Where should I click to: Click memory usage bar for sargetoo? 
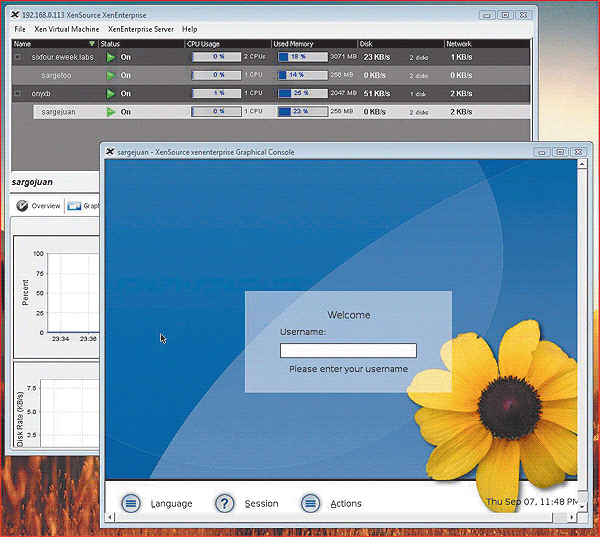(303, 75)
